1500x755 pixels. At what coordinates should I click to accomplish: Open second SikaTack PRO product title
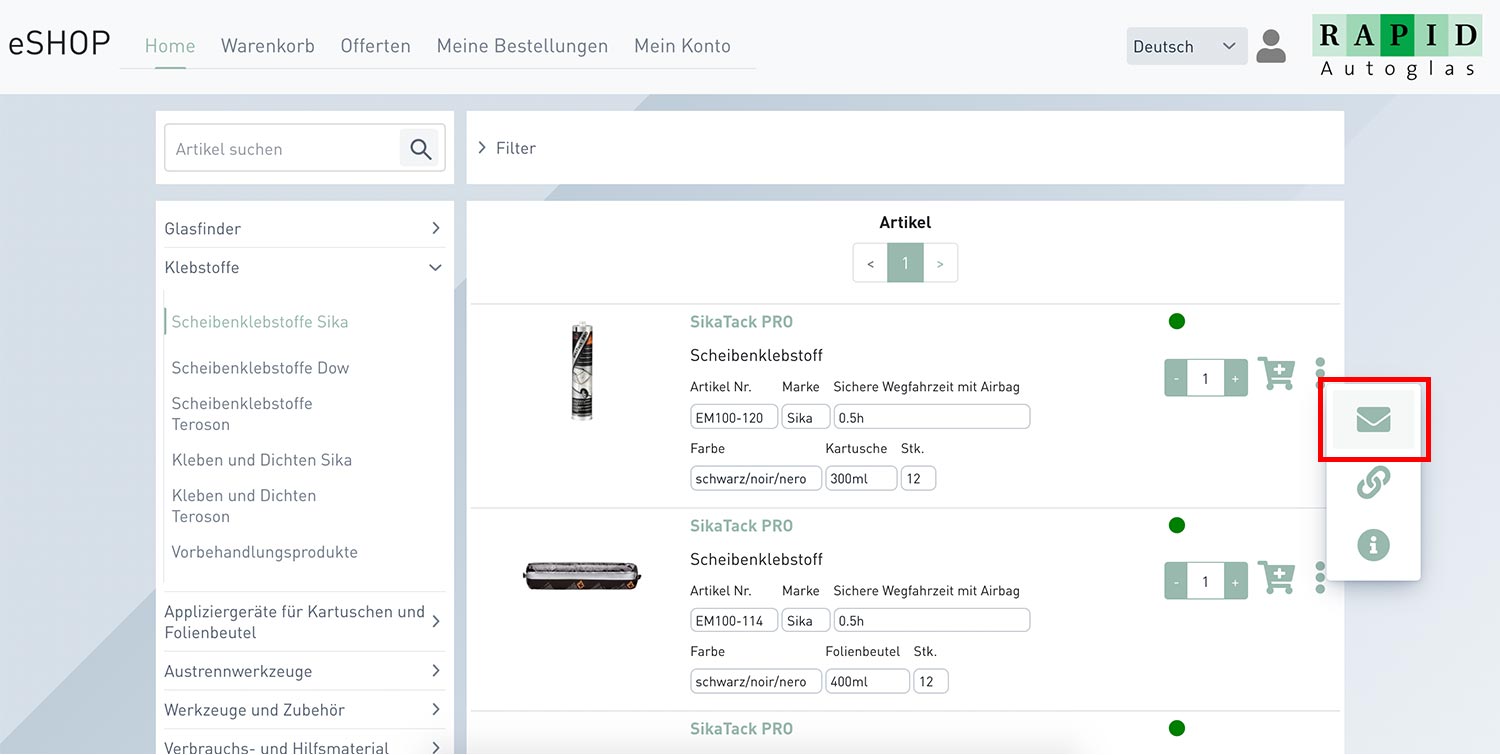pos(741,525)
